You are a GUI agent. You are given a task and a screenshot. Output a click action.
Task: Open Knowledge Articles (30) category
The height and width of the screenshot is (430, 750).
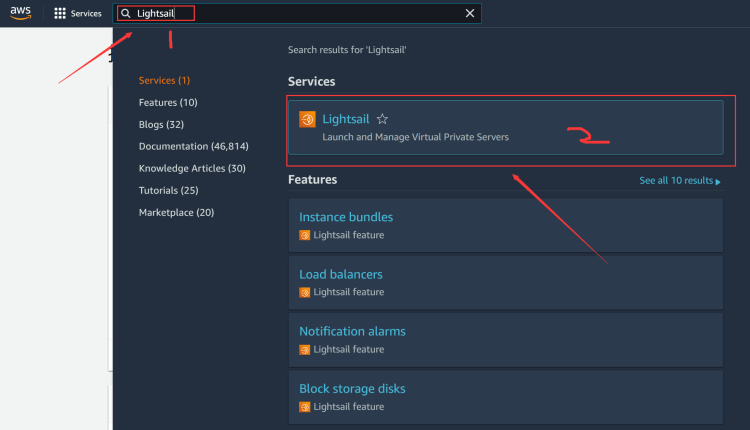(192, 168)
